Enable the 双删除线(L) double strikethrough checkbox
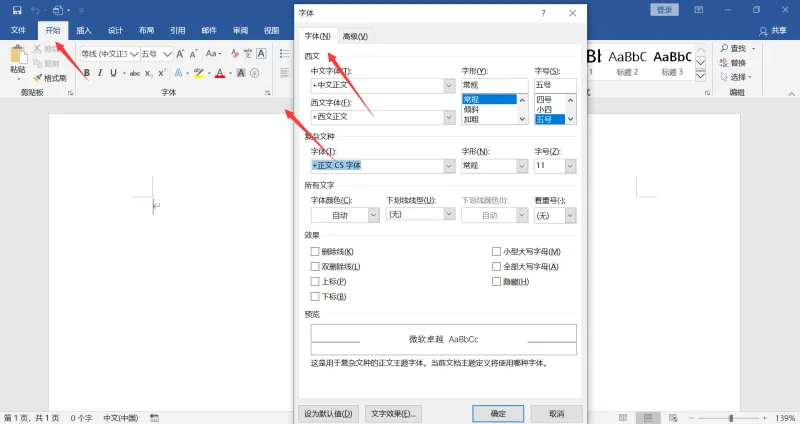 [x=315, y=266]
